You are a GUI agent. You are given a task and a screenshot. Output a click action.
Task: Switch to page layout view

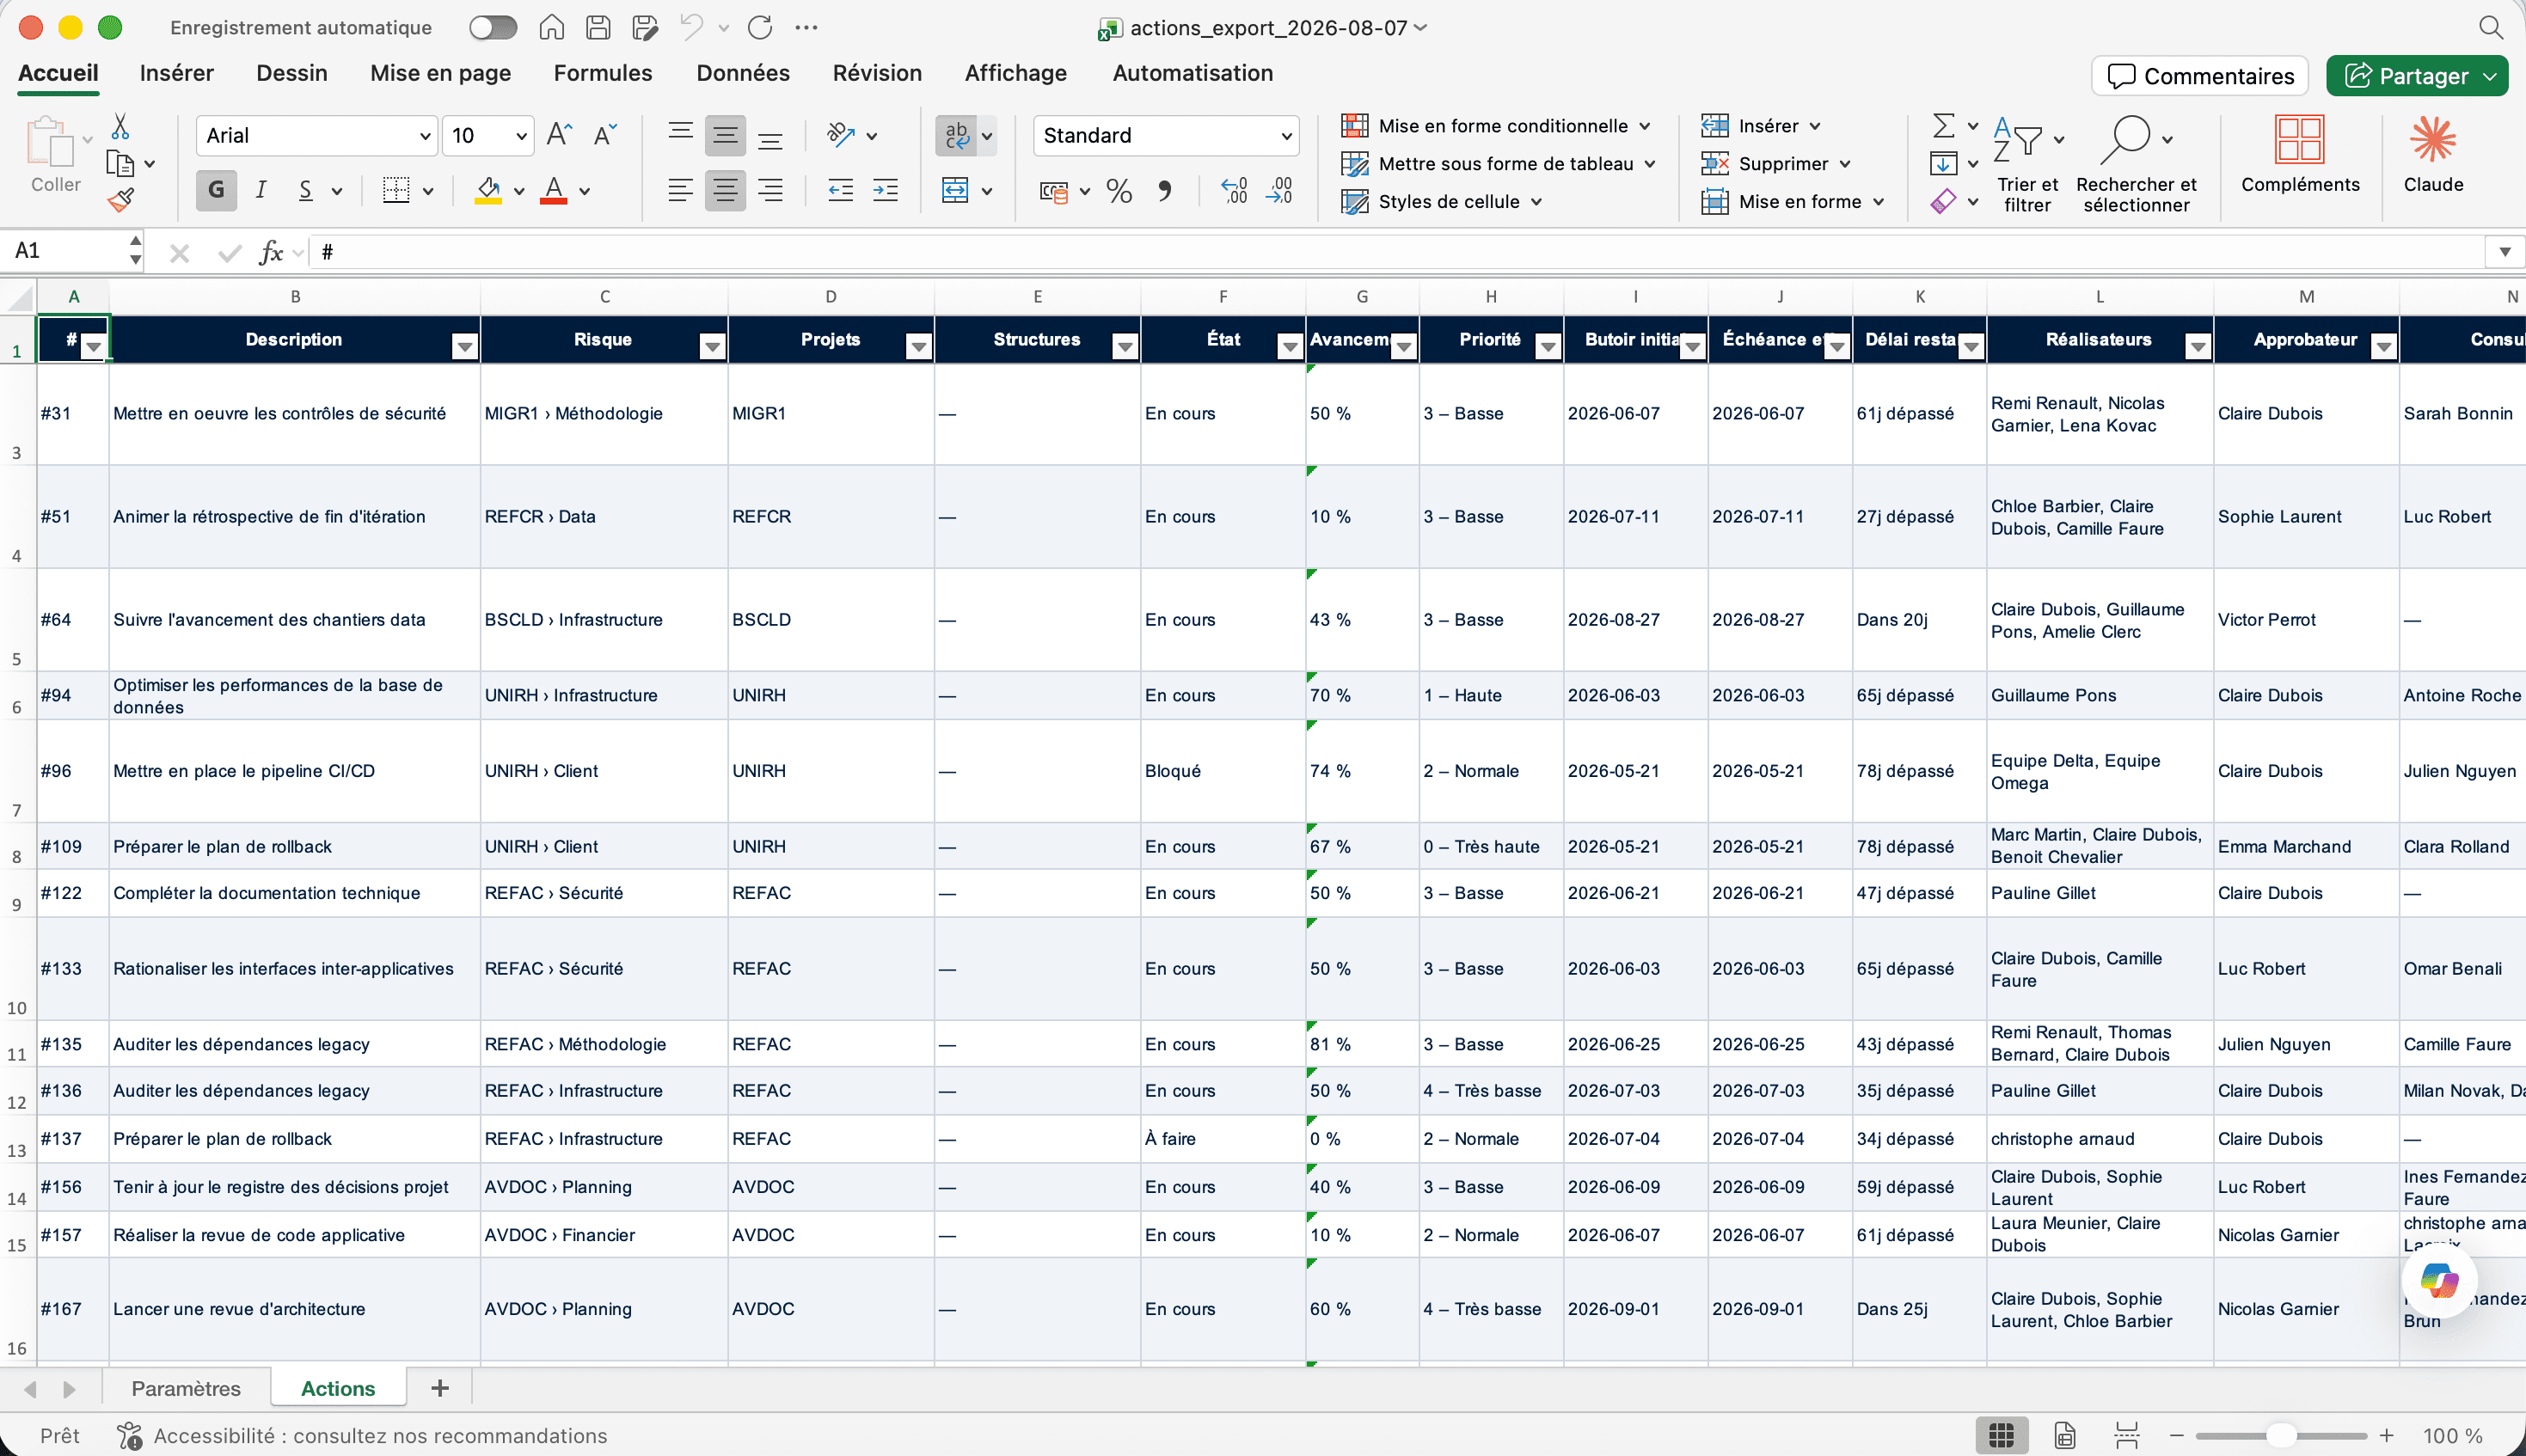2065,1435
